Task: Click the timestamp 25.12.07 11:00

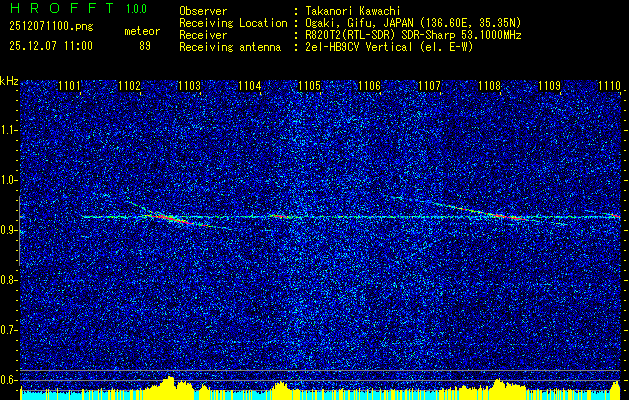Action: click(x=51, y=46)
